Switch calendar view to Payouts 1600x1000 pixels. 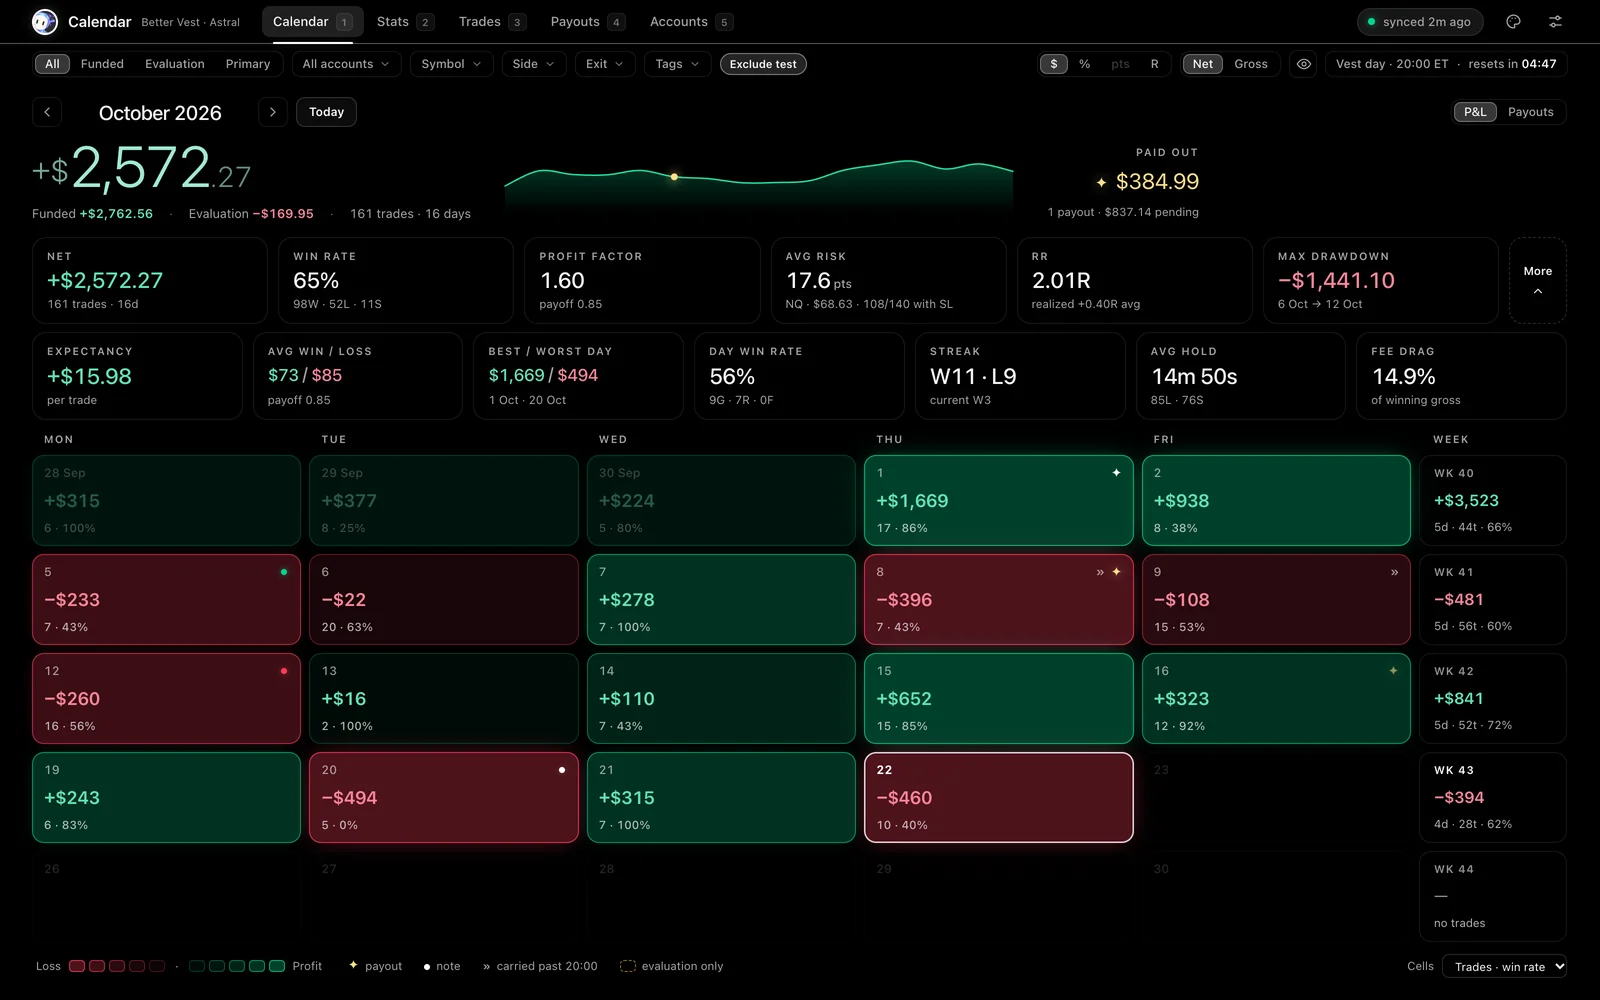click(1530, 112)
